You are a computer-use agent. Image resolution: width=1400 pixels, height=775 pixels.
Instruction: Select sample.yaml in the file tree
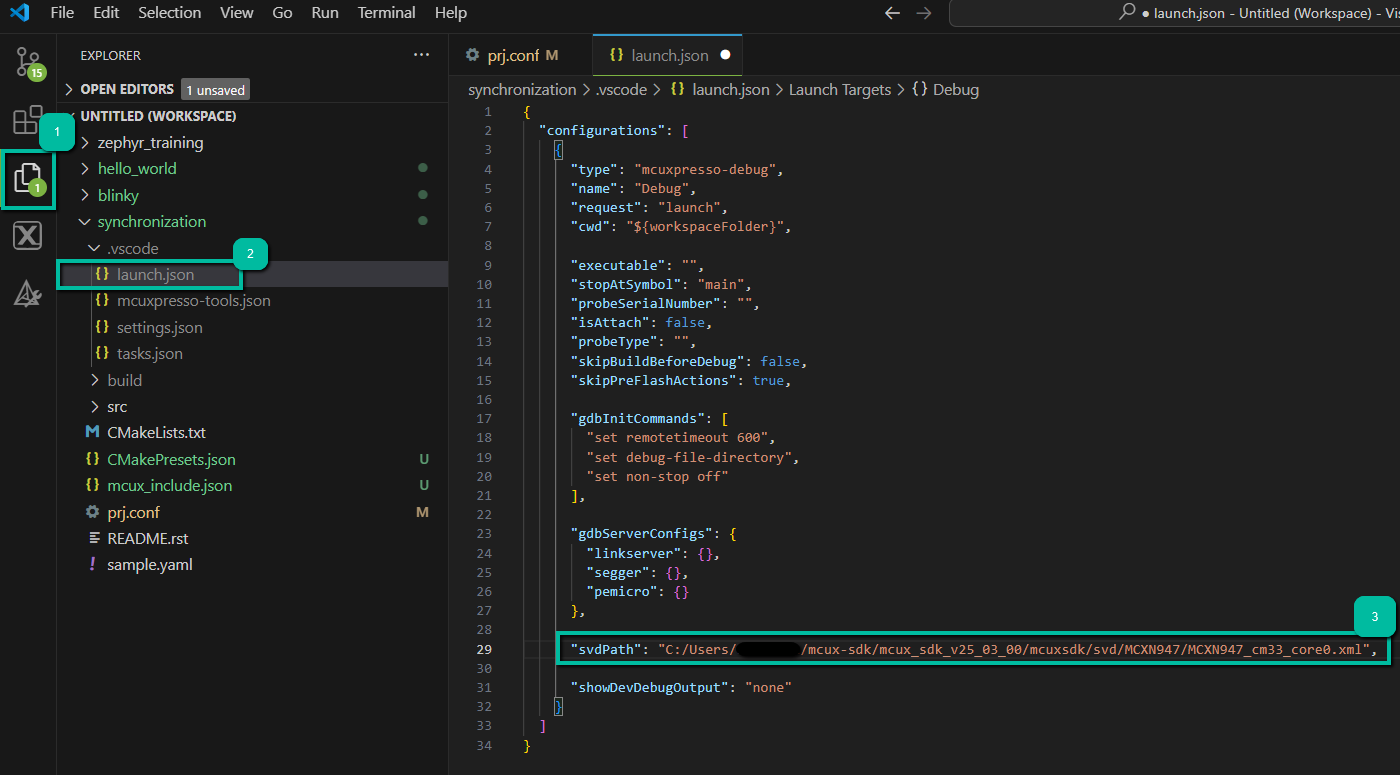149,565
